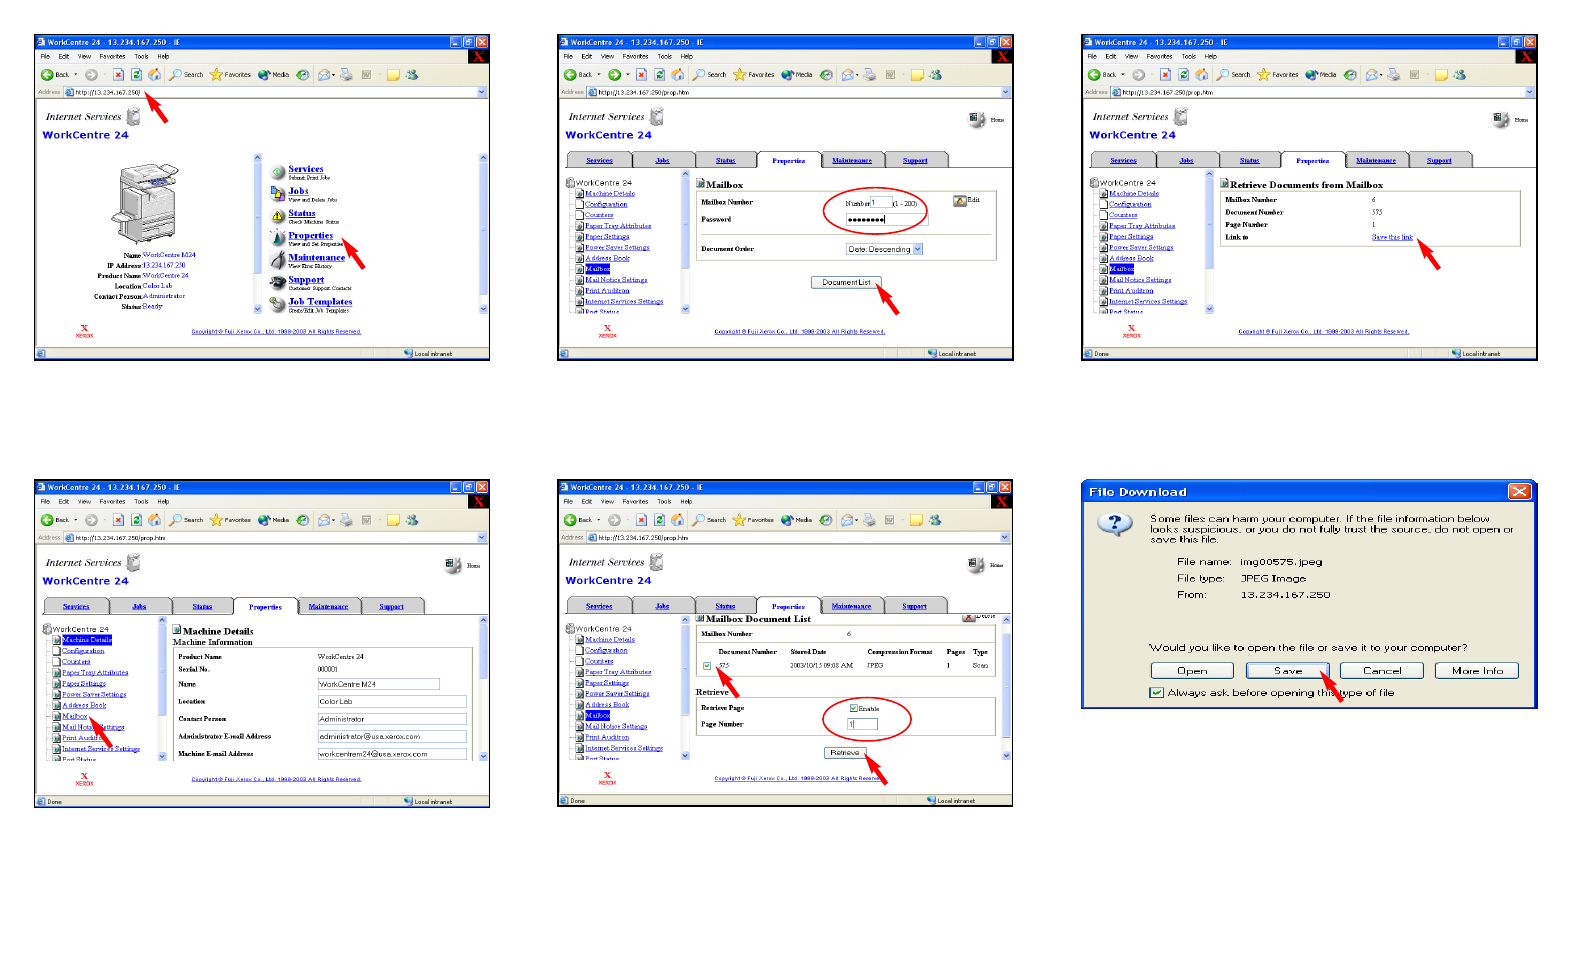Click Address Book tree link in Mailbox password window
The height and width of the screenshot is (954, 1572).
click(x=607, y=258)
